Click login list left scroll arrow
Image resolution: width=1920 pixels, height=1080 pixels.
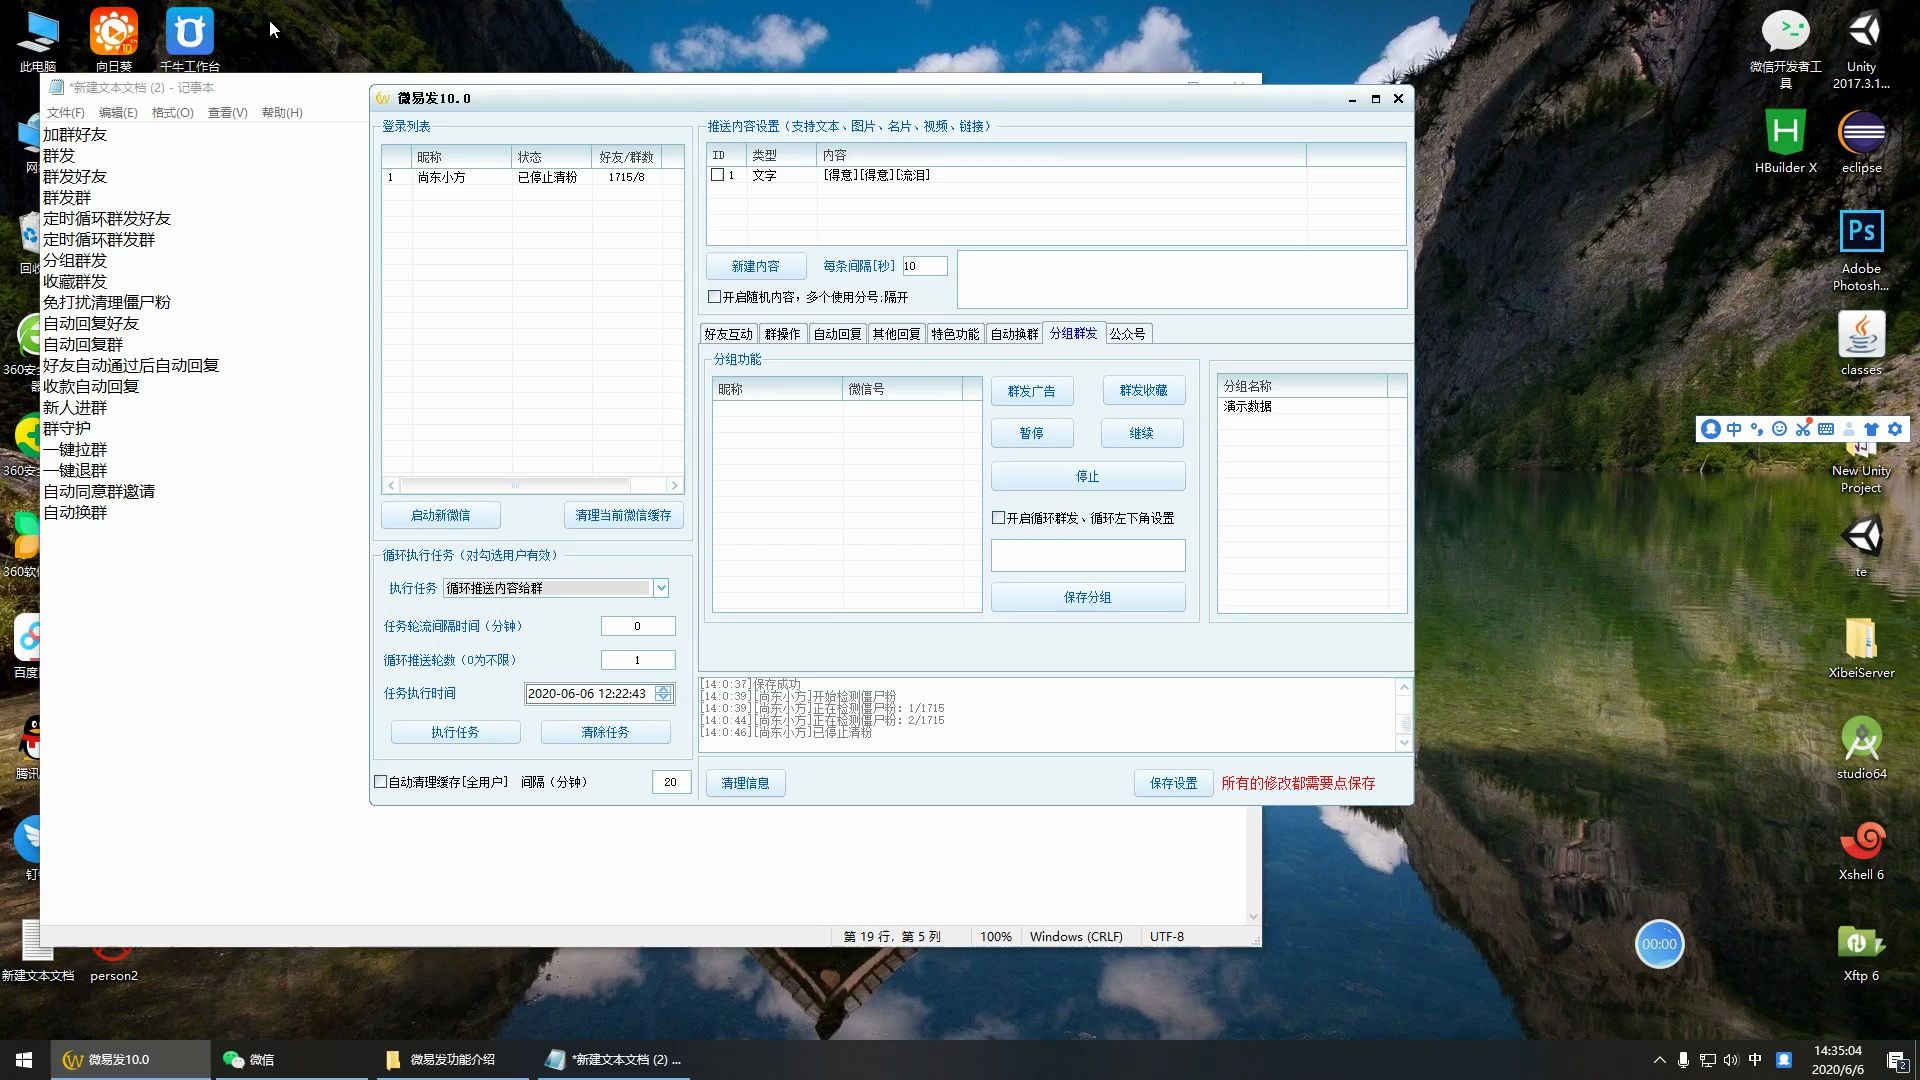click(391, 485)
